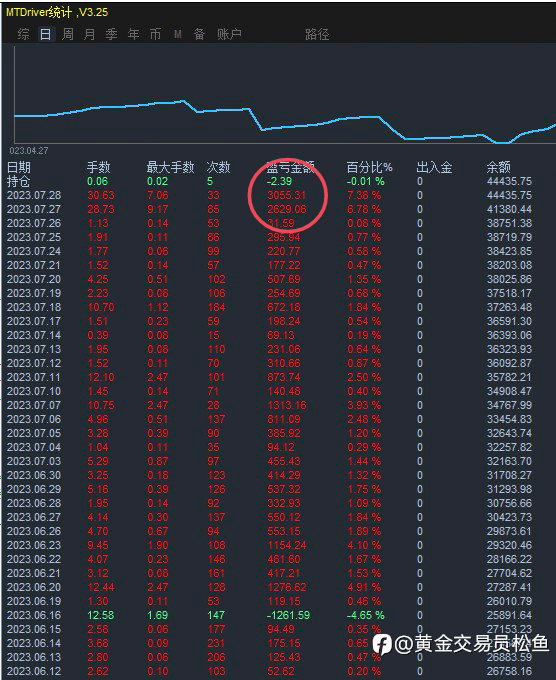Click the -2.39 position profit value

click(279, 181)
